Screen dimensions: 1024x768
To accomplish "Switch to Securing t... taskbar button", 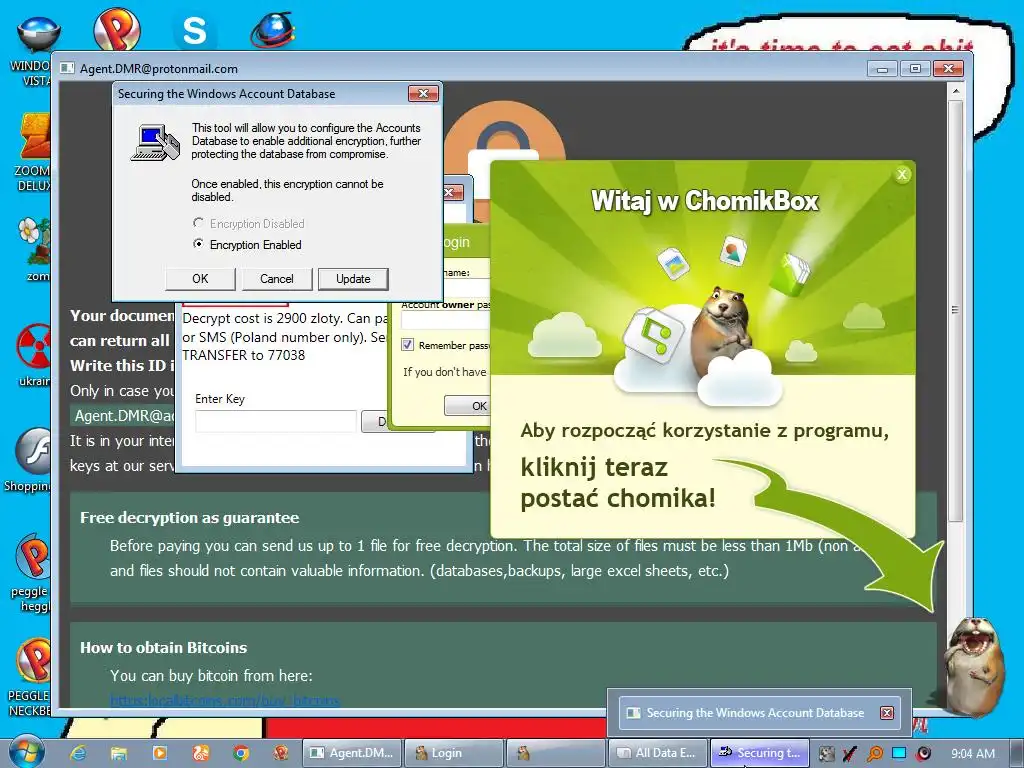I will 760,753.
